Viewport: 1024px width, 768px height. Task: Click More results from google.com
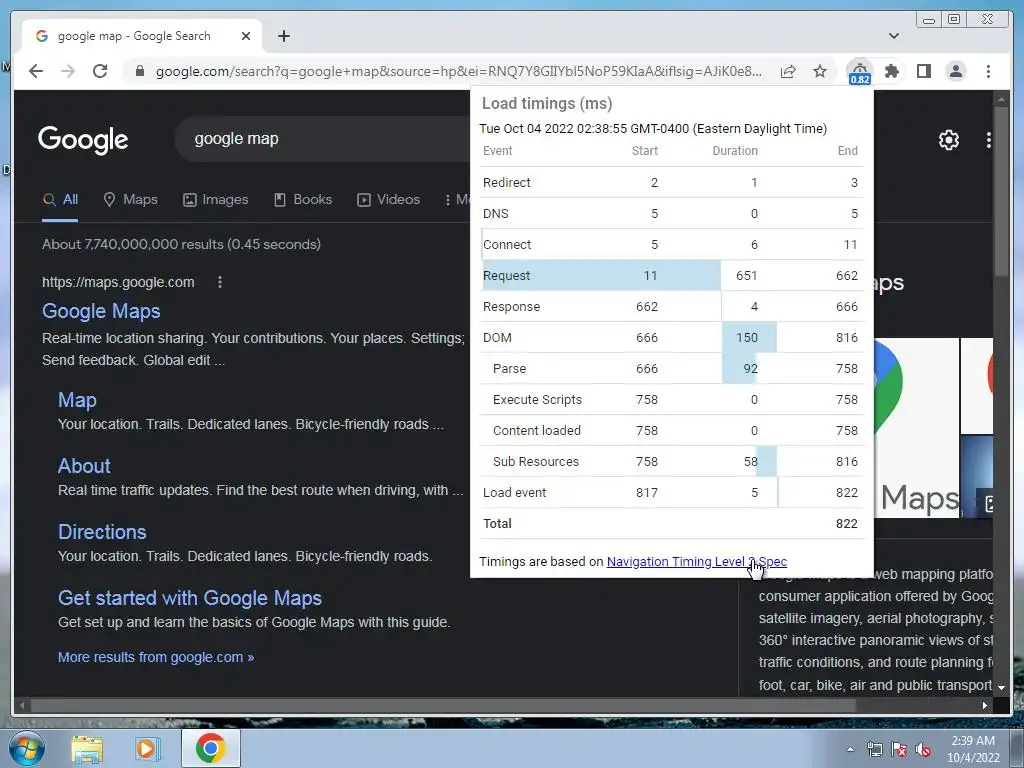click(x=156, y=657)
